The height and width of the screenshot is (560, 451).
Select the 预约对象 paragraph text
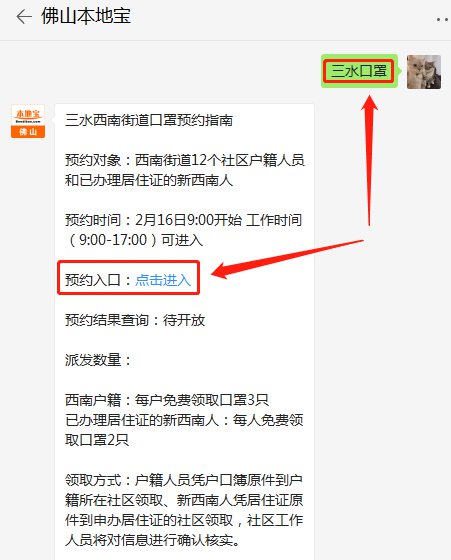[185, 170]
